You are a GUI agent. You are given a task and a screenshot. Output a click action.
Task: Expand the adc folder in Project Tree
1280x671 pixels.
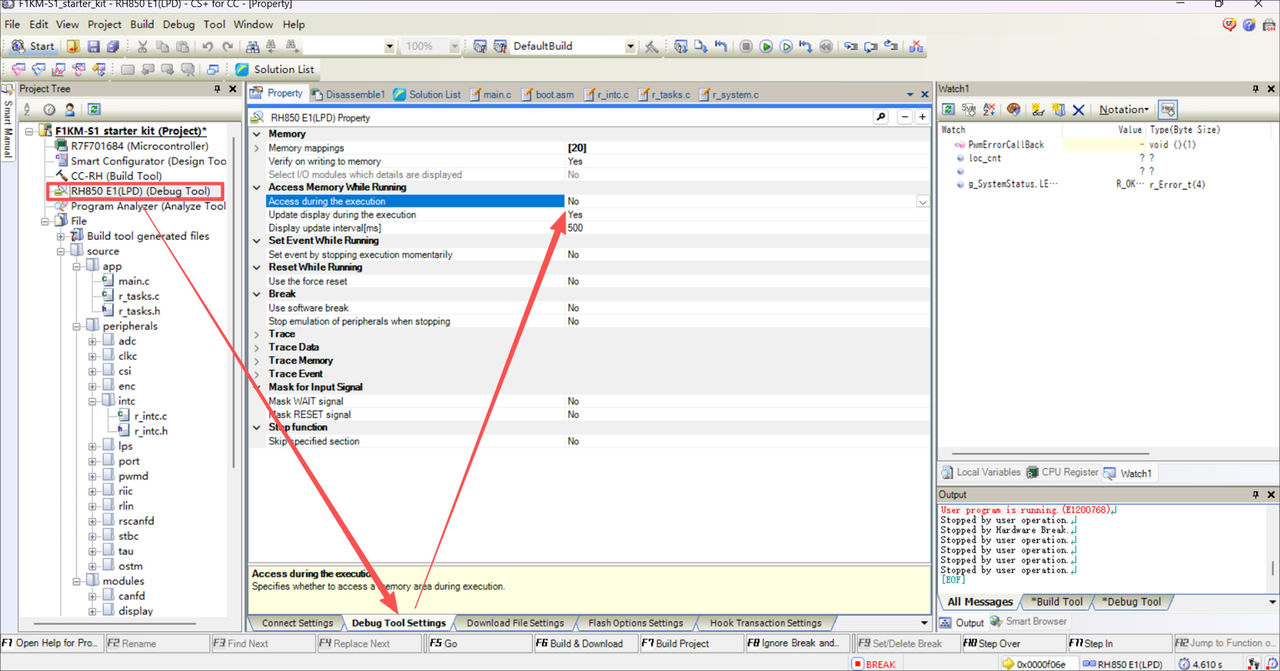pos(91,341)
